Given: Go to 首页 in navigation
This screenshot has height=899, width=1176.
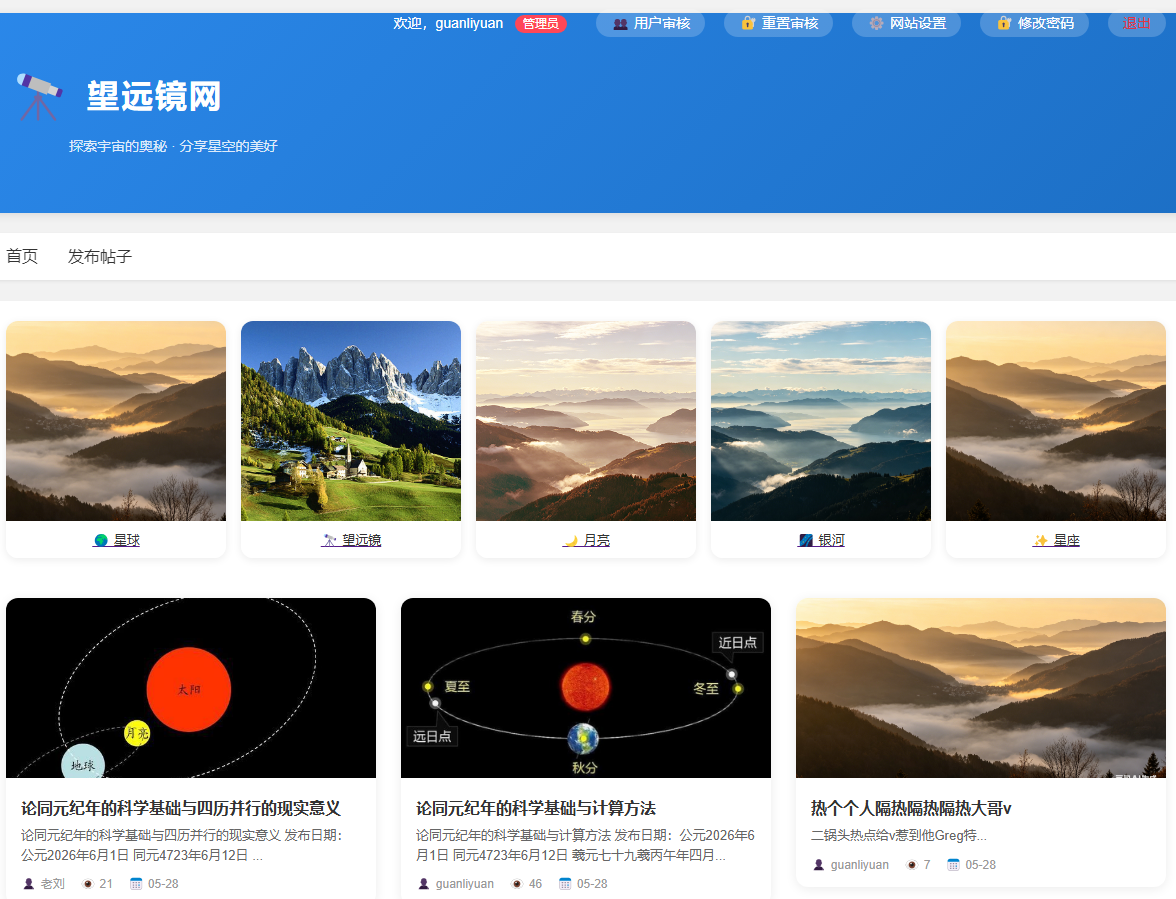Looking at the screenshot, I should coord(22,256).
